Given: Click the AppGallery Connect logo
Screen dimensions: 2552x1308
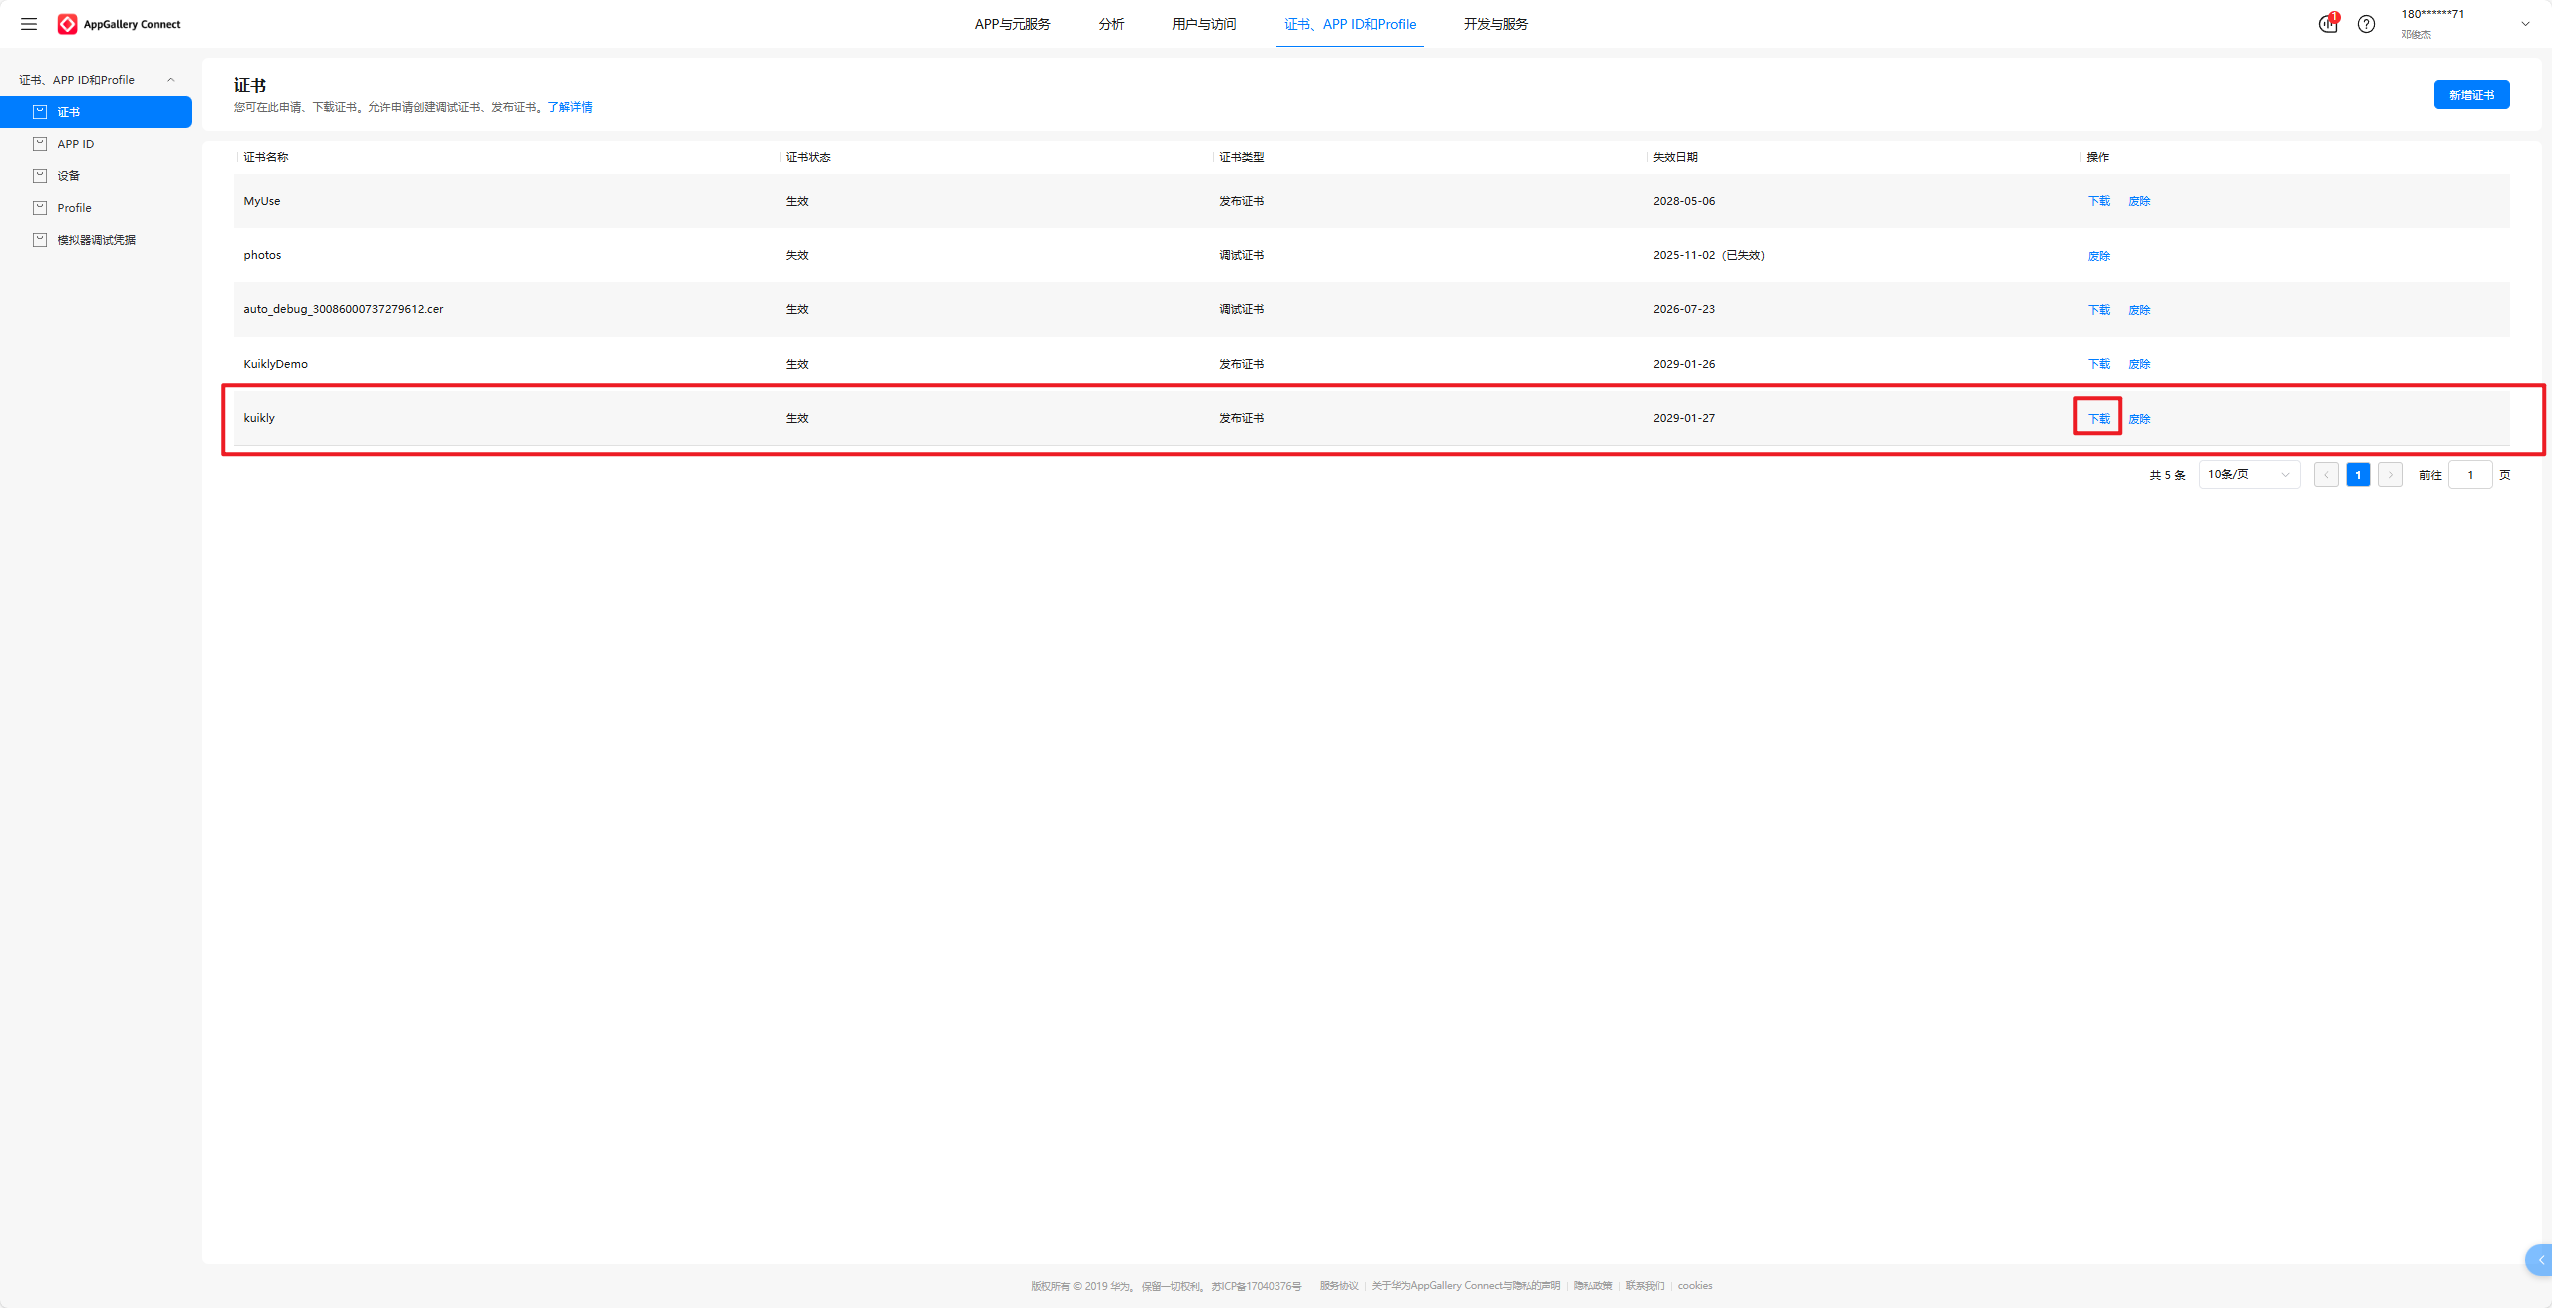Looking at the screenshot, I should (68, 24).
